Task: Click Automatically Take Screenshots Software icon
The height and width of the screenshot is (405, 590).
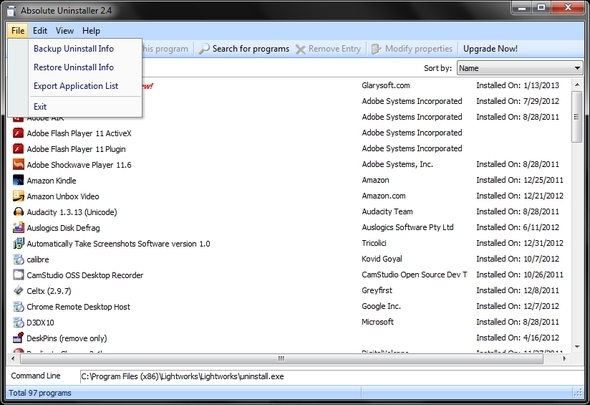Action: click(18, 244)
